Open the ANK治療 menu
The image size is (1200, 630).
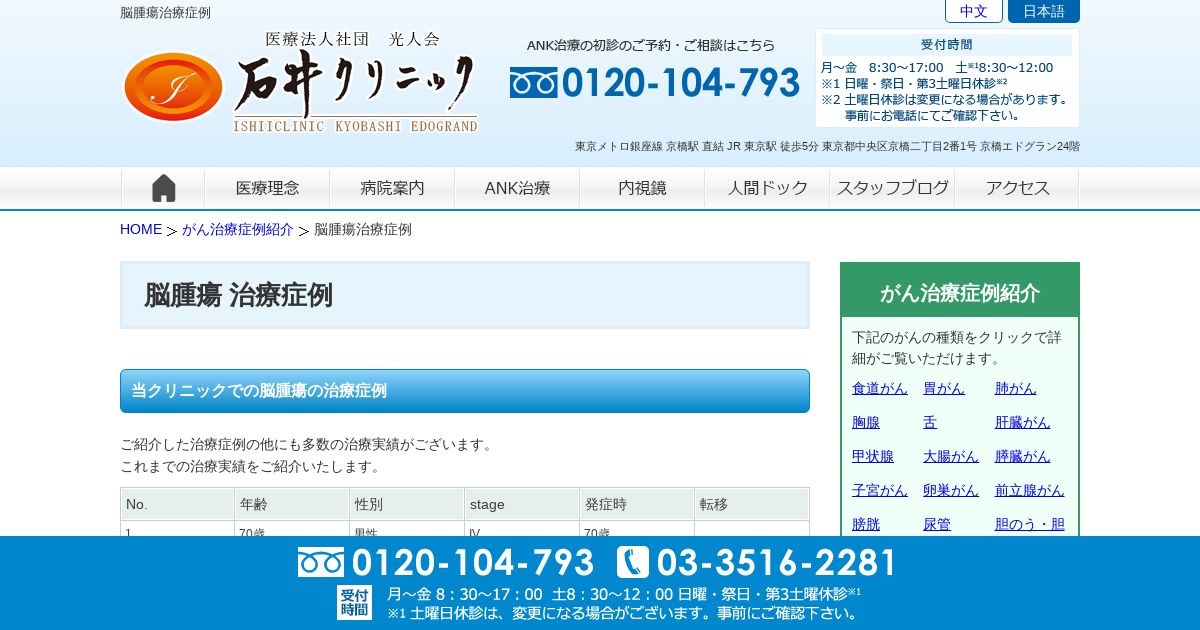(517, 188)
